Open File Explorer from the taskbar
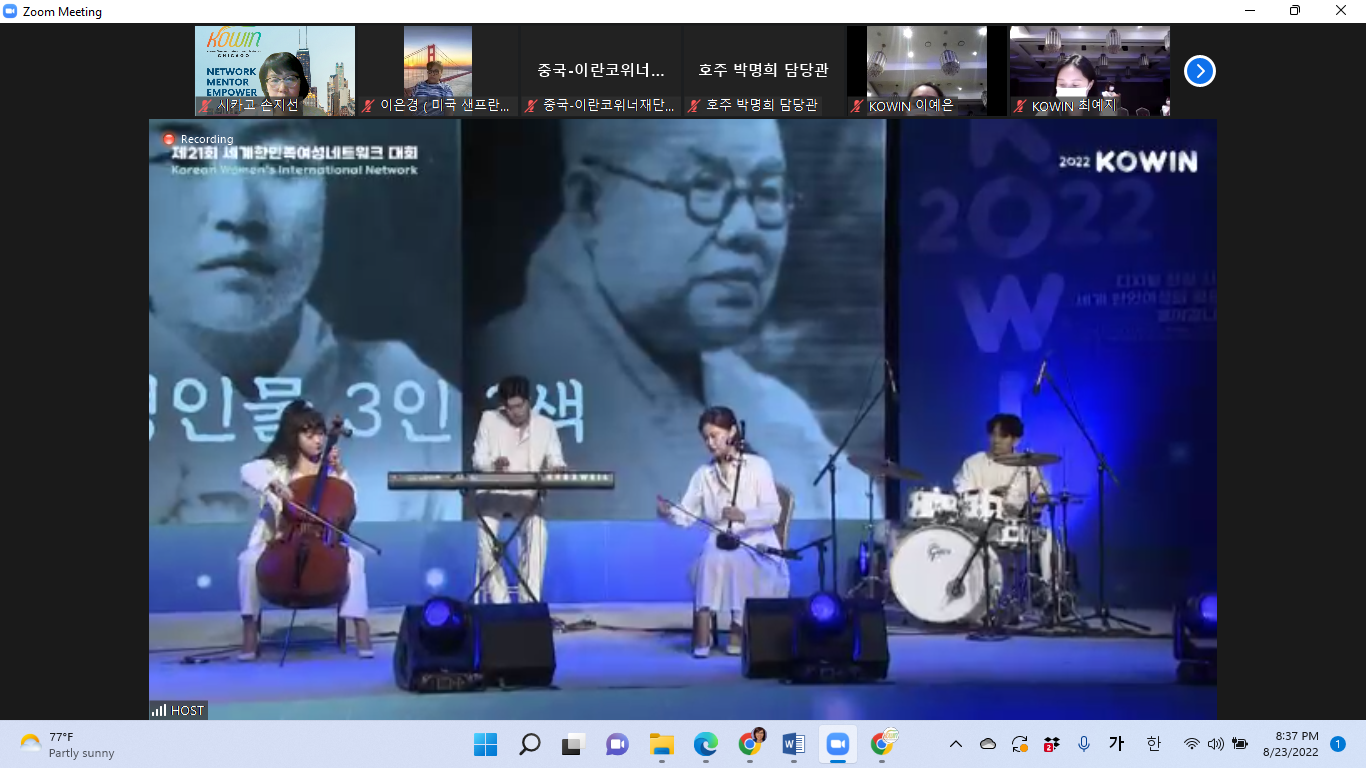This screenshot has height=768, width=1366. (x=661, y=744)
